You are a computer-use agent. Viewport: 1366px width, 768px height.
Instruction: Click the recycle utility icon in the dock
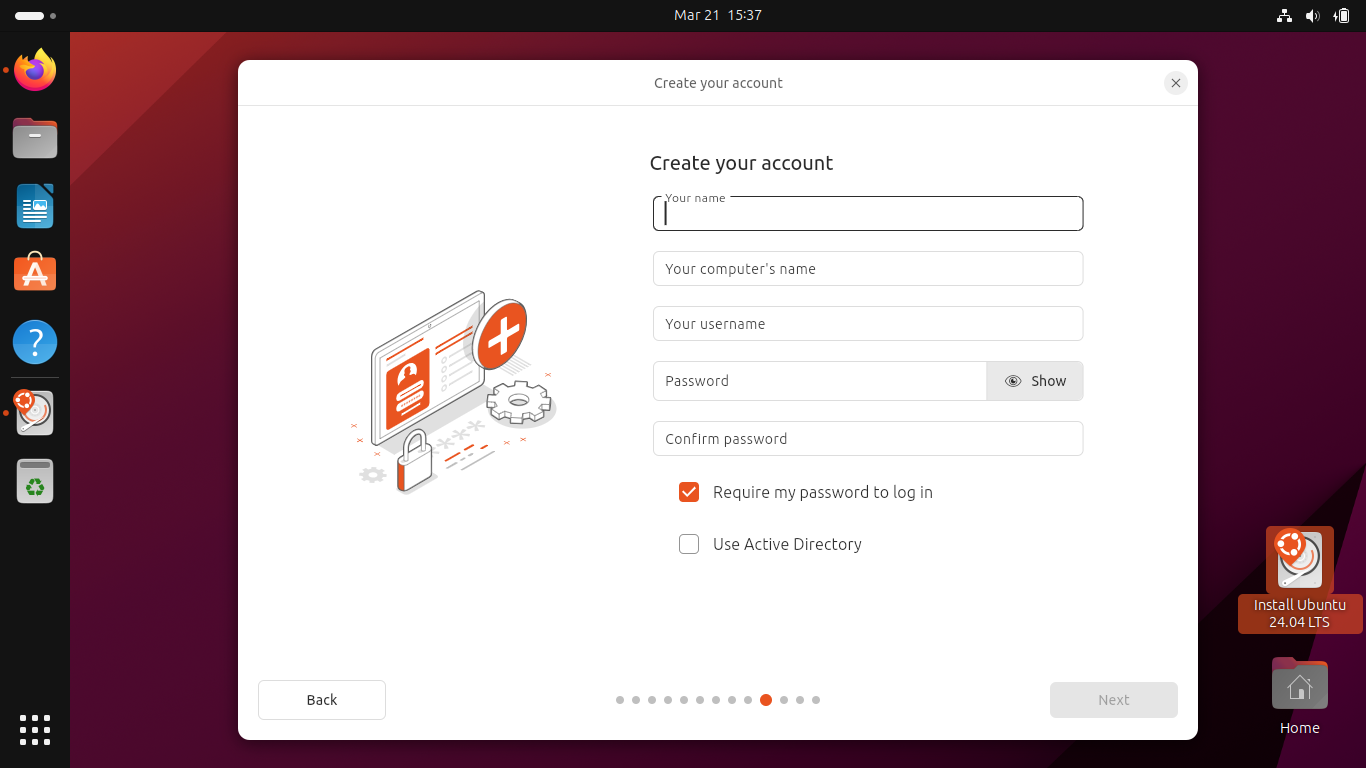pyautogui.click(x=35, y=481)
